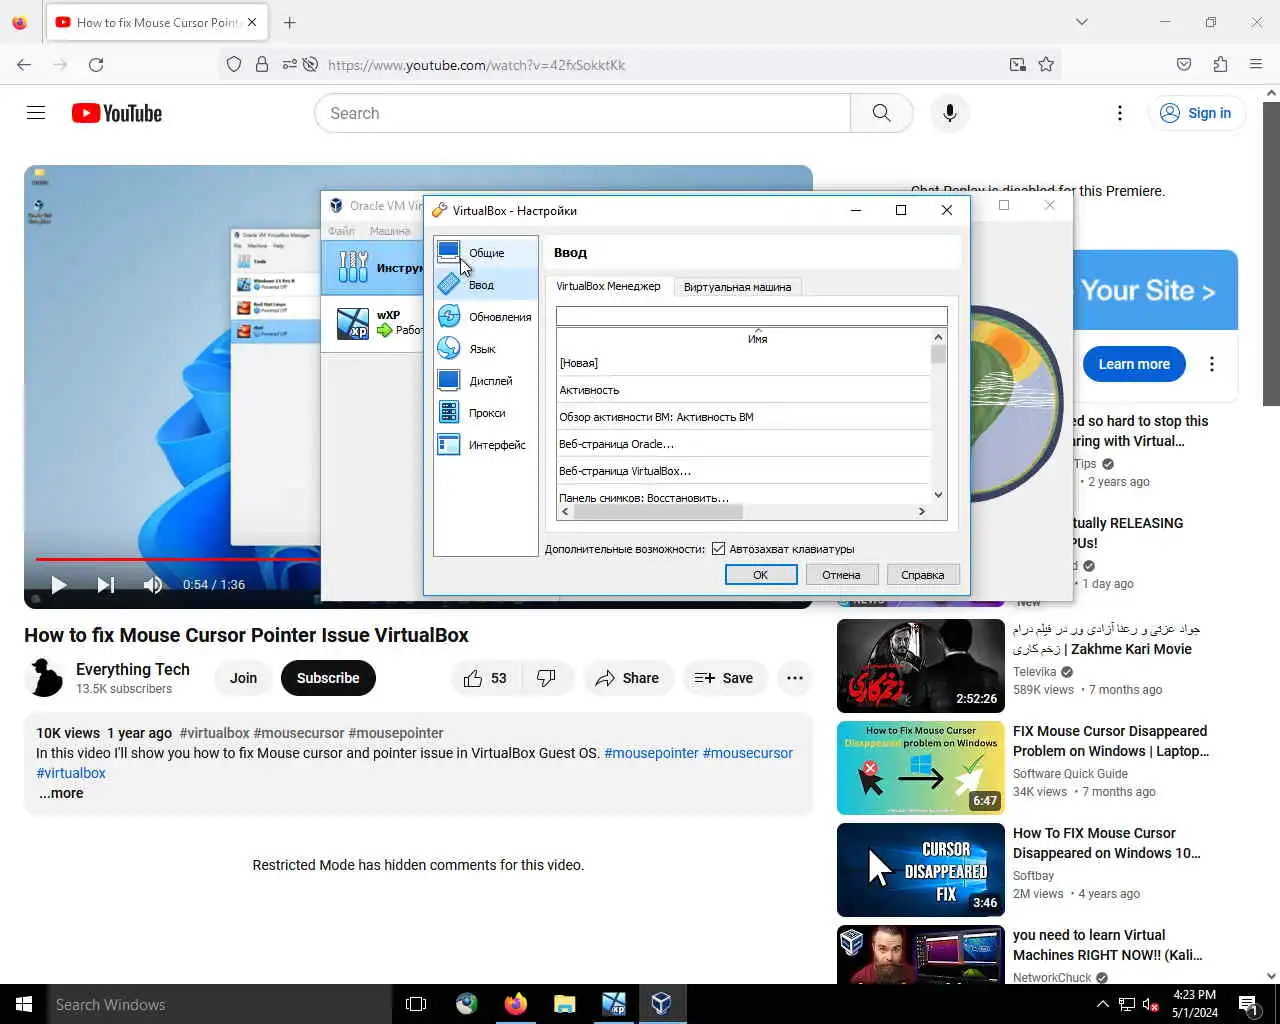
Task: Open #mousepointer hashtag link in description
Action: coord(651,753)
